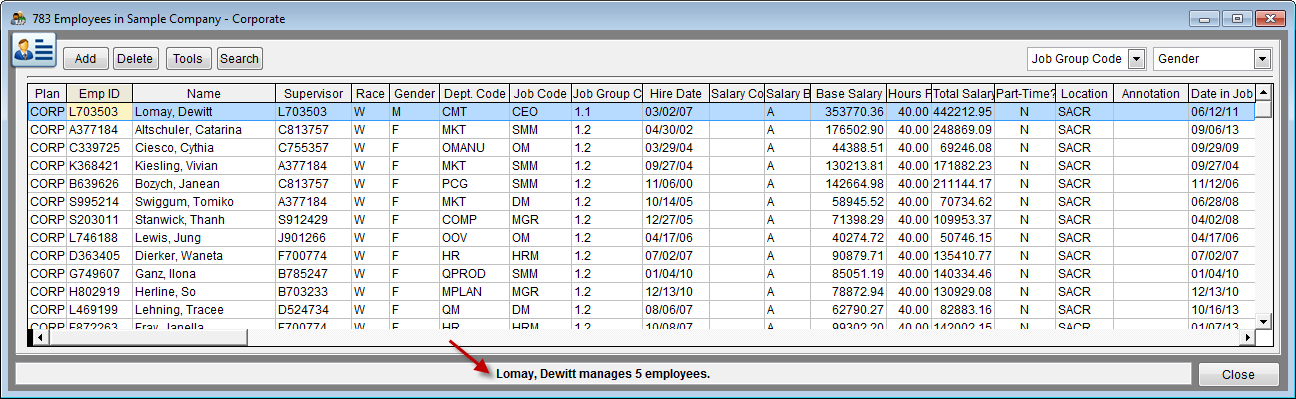
Task: Click job code cell CEO
Action: (540, 112)
